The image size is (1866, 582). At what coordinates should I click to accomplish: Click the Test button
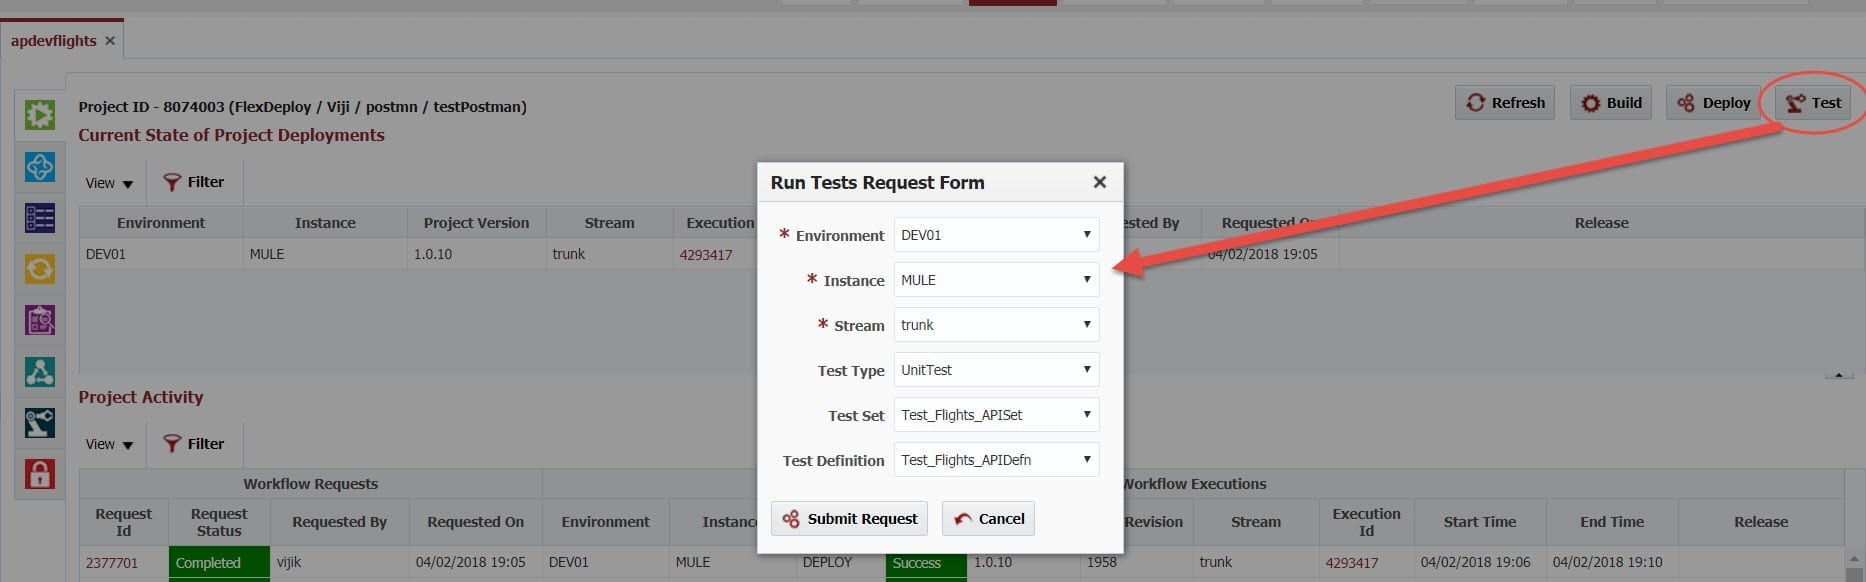click(1814, 102)
